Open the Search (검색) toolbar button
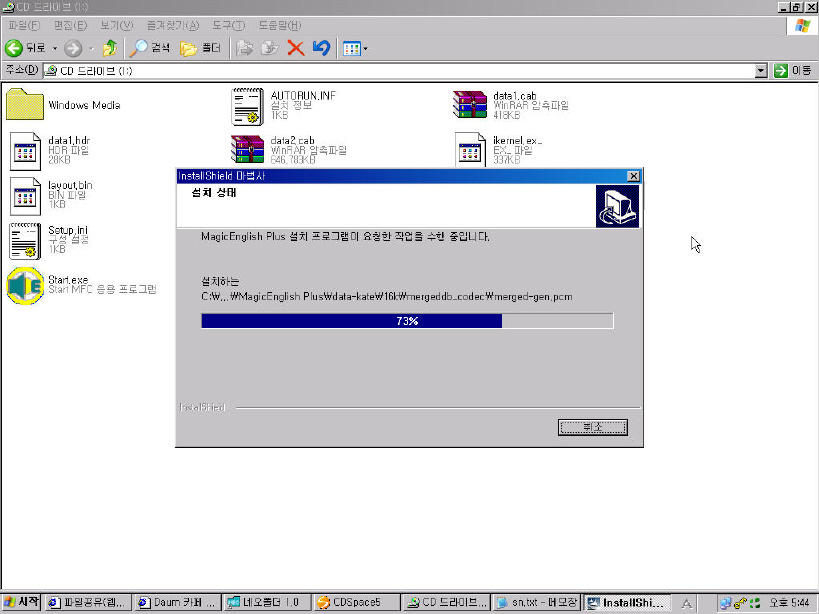The image size is (819, 614). pos(150,49)
